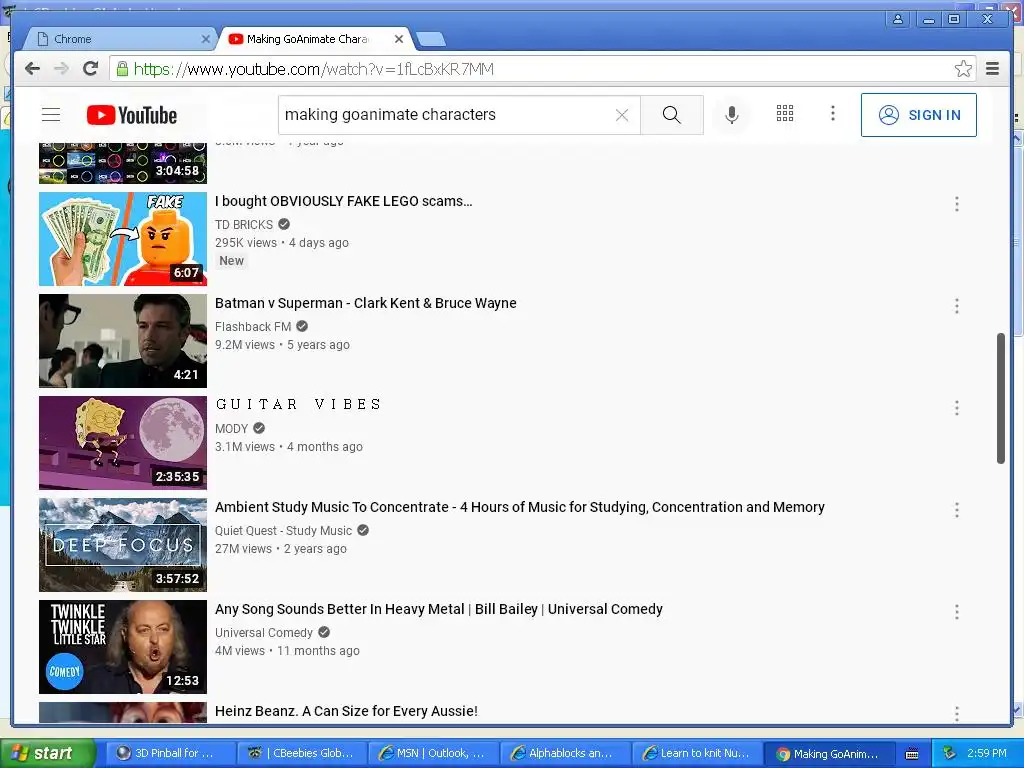This screenshot has width=1024, height=768.
Task: Go to the YouTube home logo
Action: click(x=132, y=115)
